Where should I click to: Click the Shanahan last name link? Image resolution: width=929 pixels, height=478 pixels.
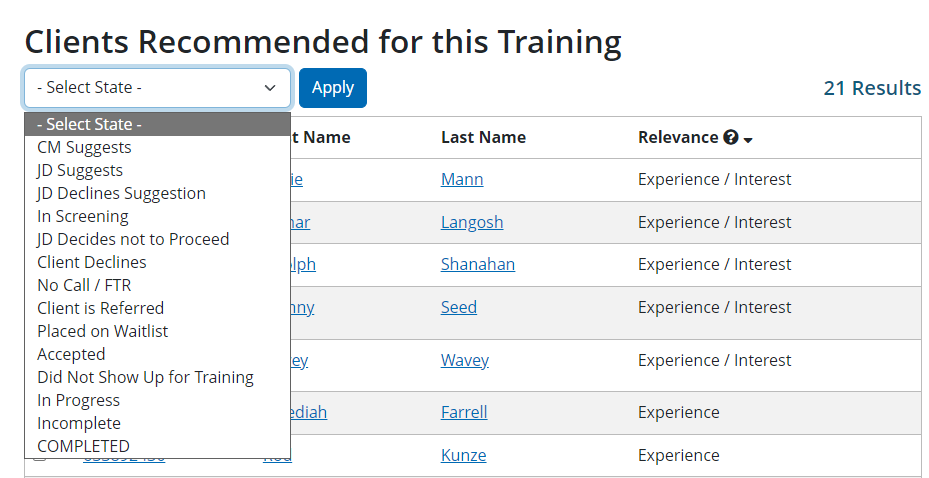coord(478,265)
